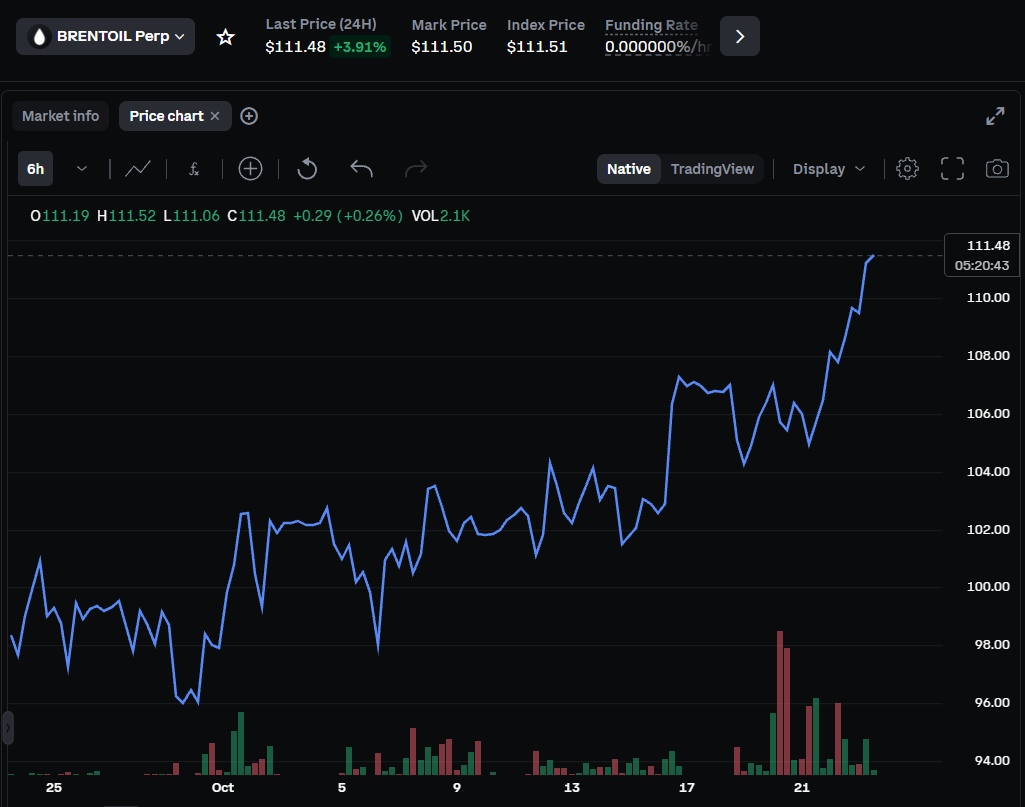
Task: Reset the chart view
Action: pyautogui.click(x=307, y=169)
